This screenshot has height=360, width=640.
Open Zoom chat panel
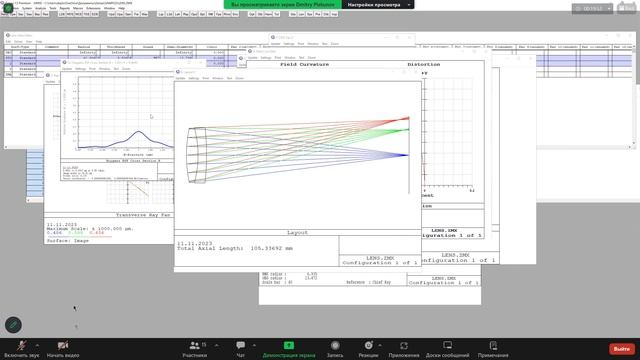pos(240,349)
